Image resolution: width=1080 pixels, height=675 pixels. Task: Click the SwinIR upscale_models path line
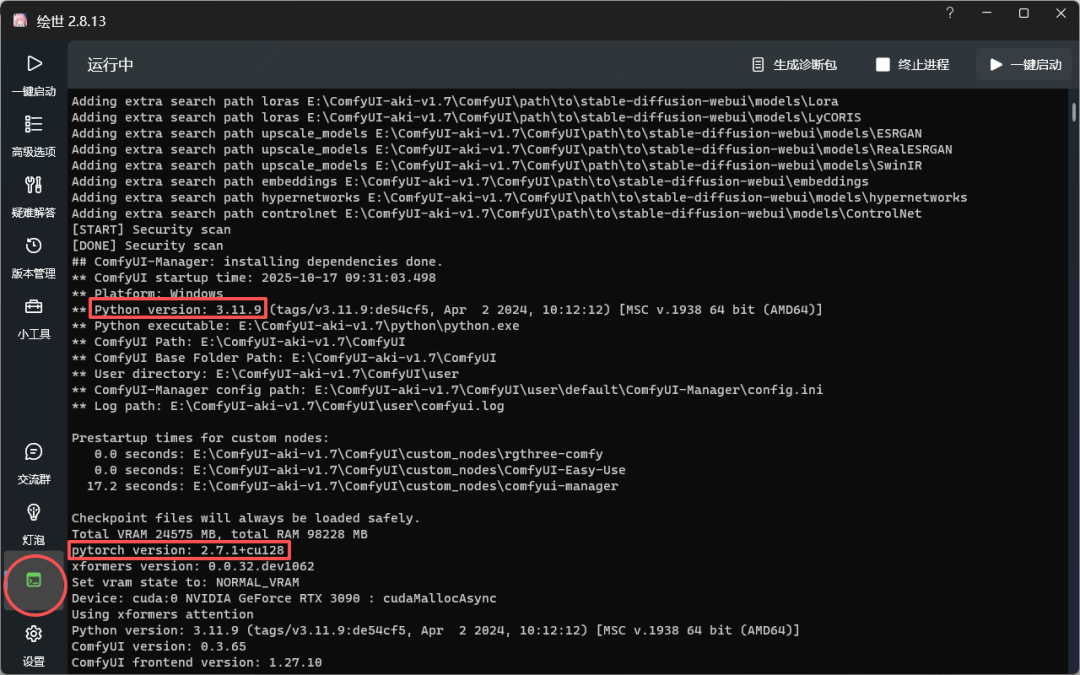pos(497,165)
